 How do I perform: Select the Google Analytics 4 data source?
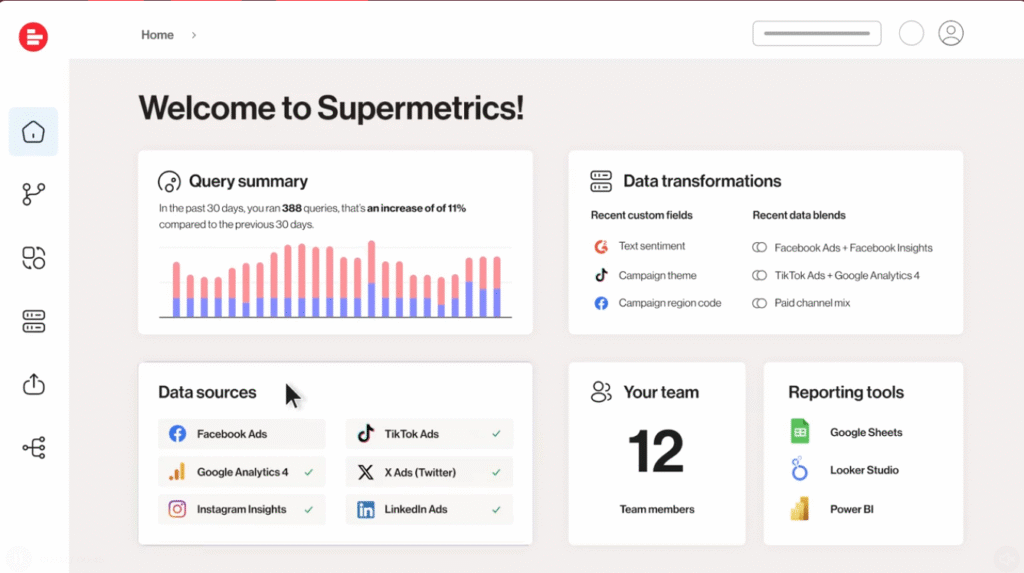tap(242, 472)
